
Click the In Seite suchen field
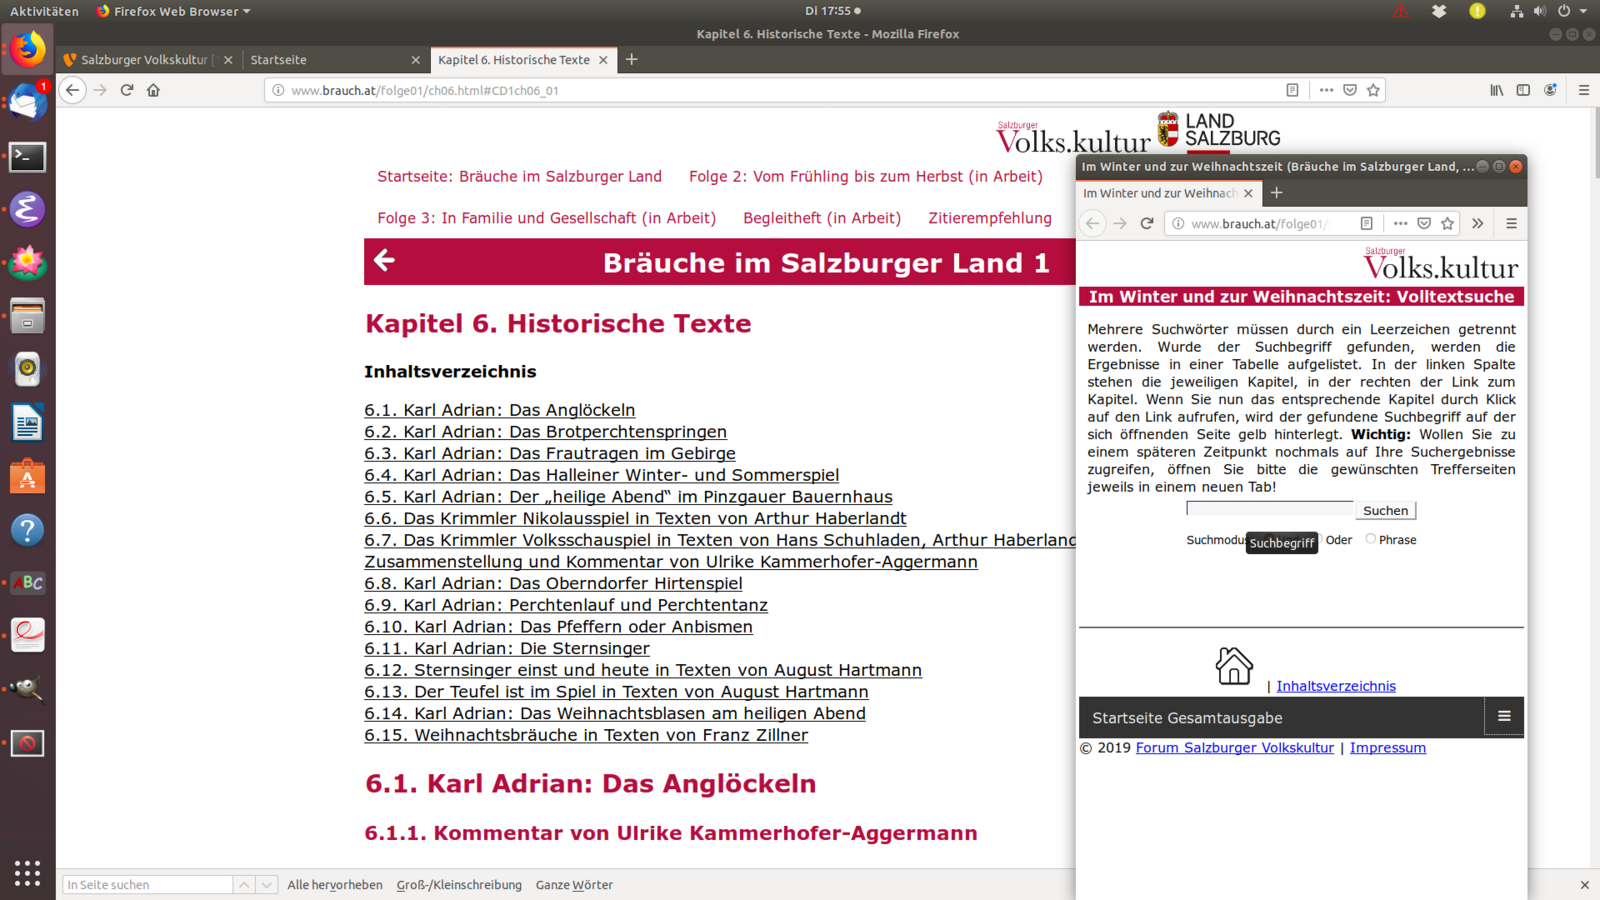[x=147, y=885]
